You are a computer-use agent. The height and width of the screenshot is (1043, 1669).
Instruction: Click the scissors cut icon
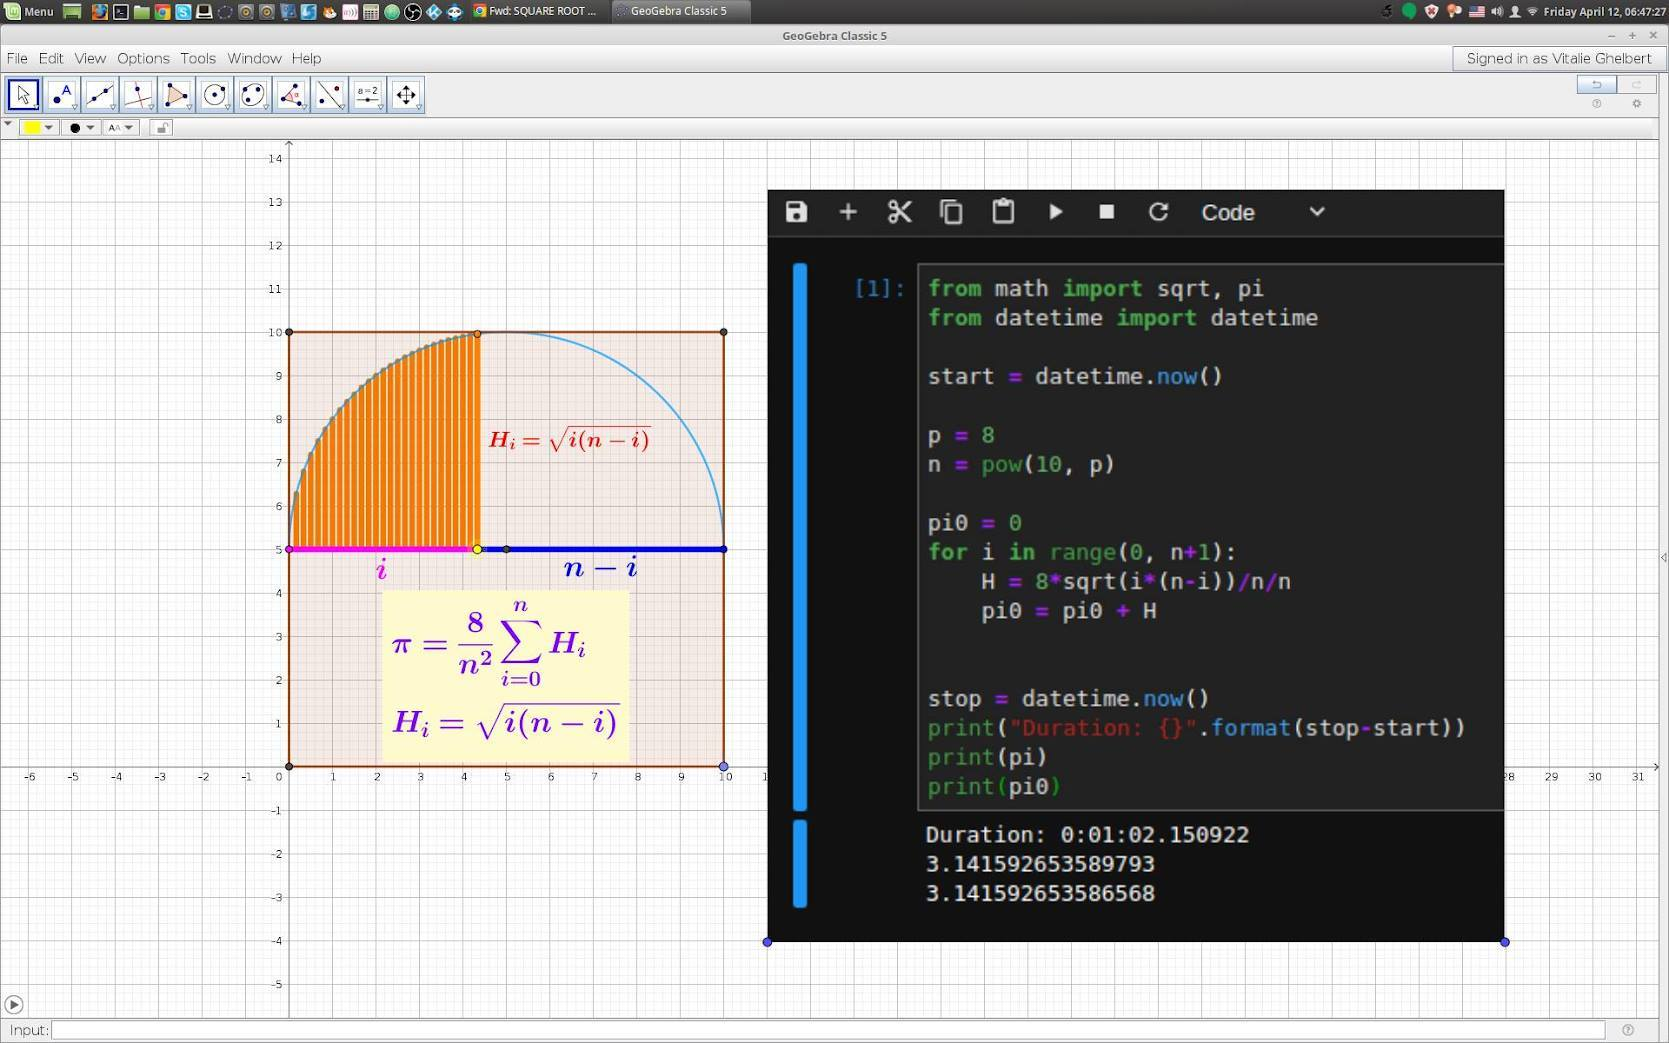(x=899, y=212)
